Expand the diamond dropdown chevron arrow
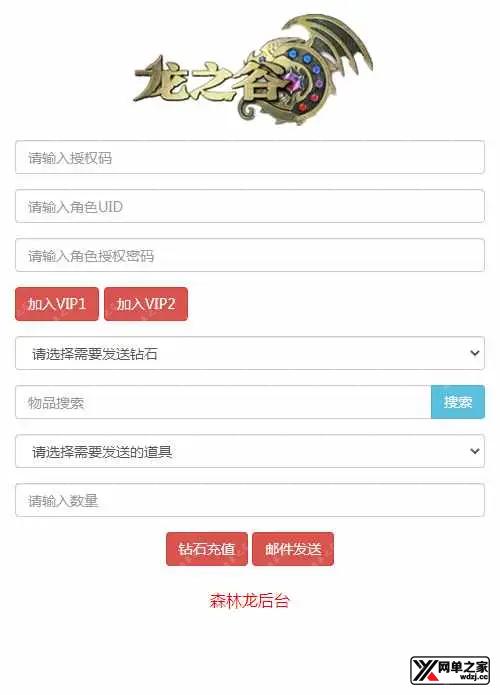500x695 pixels. click(x=474, y=353)
